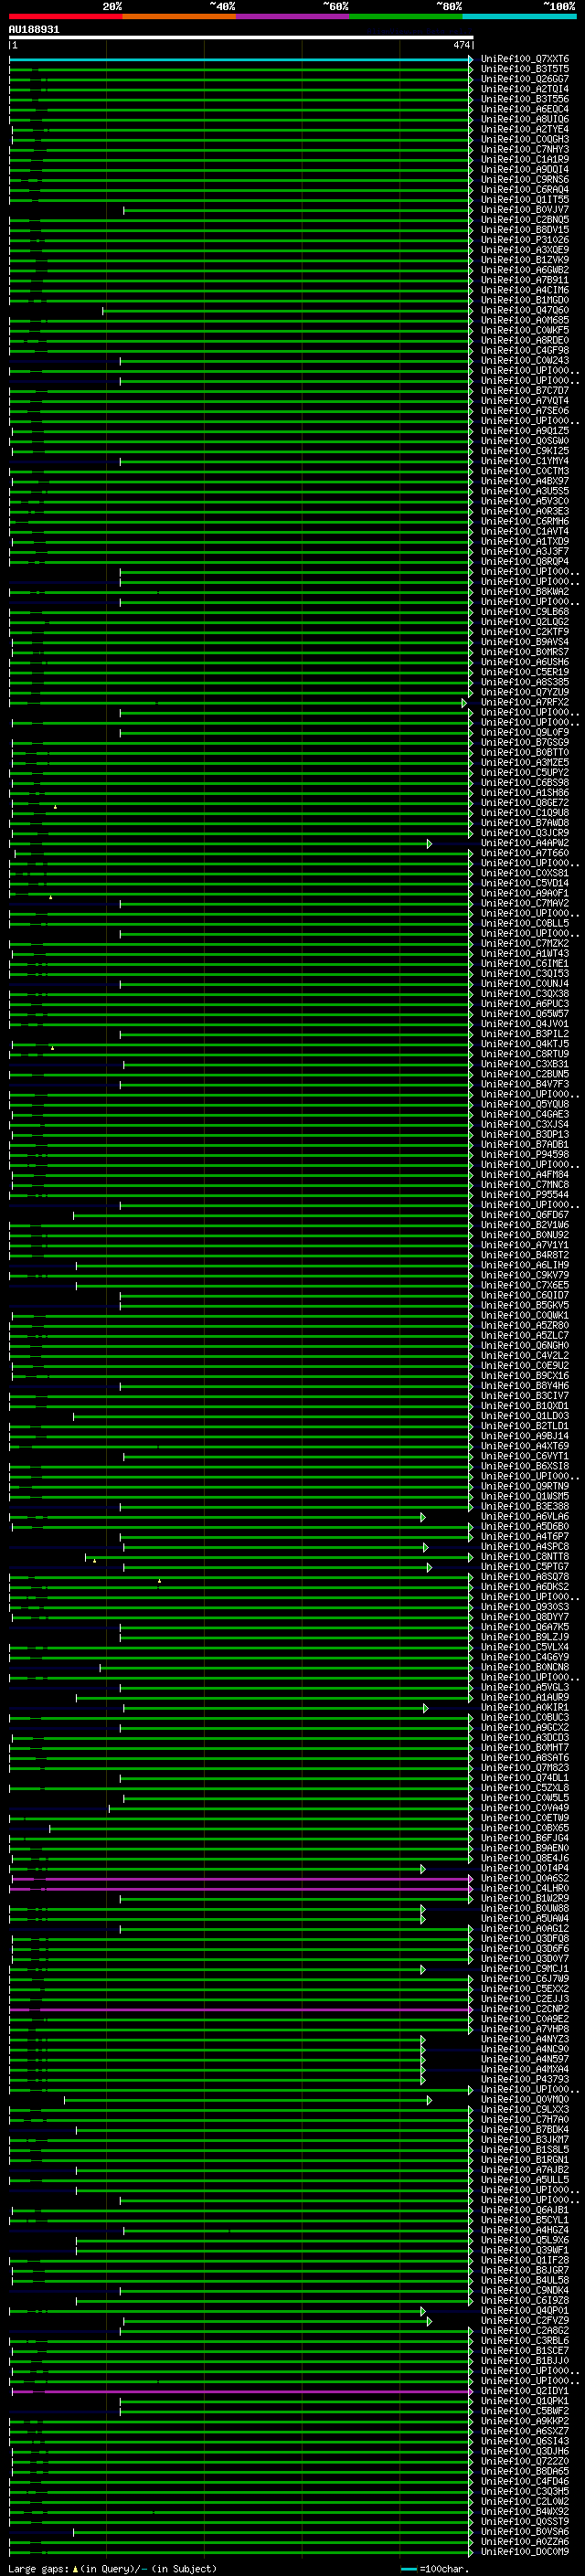The image size is (585, 2576).
Task: Click hit name UniRef100_B3E388
Action: coord(525,1506)
